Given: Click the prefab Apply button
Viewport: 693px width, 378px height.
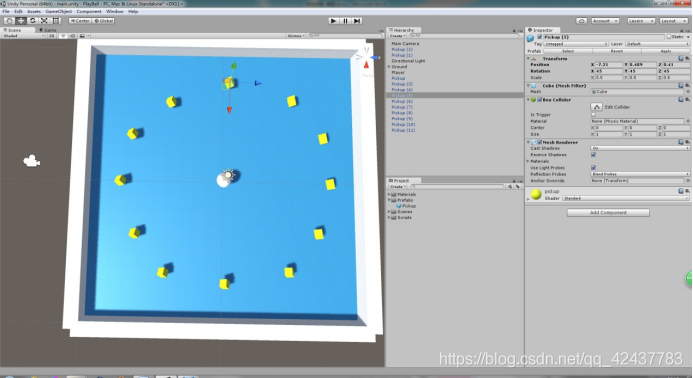Looking at the screenshot, I should pyautogui.click(x=666, y=51).
